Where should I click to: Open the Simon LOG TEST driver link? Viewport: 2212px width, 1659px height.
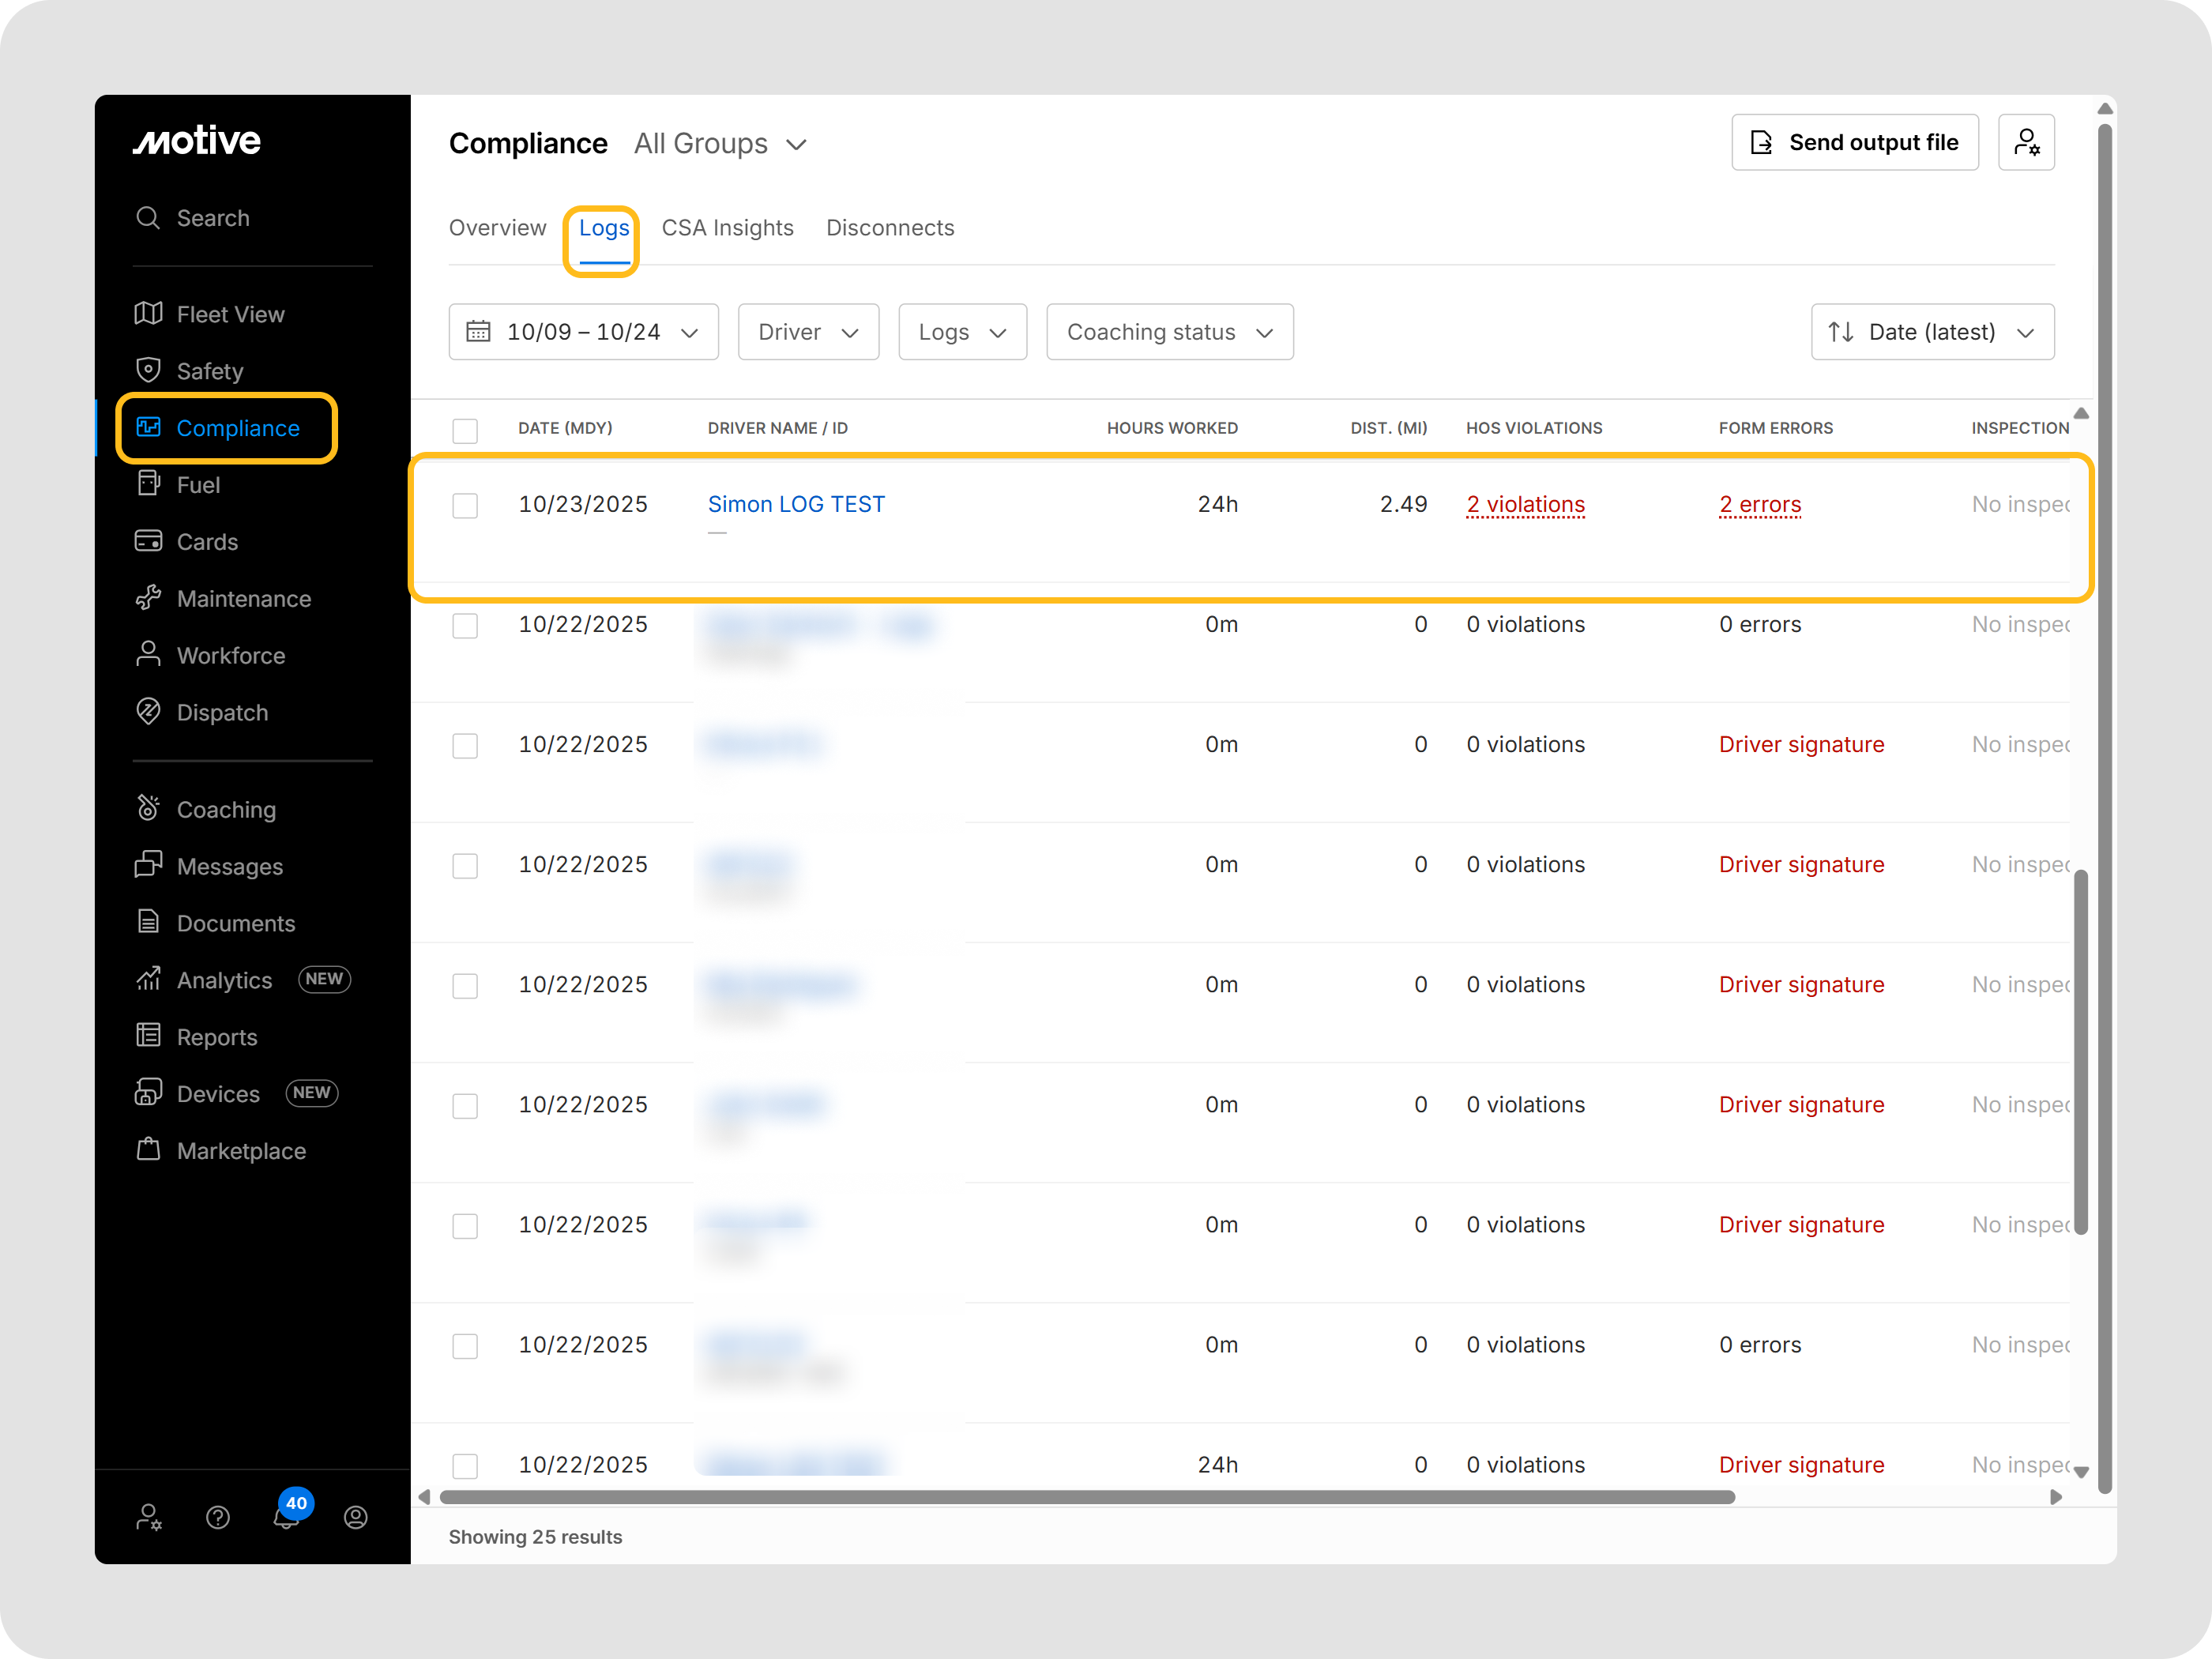click(796, 504)
